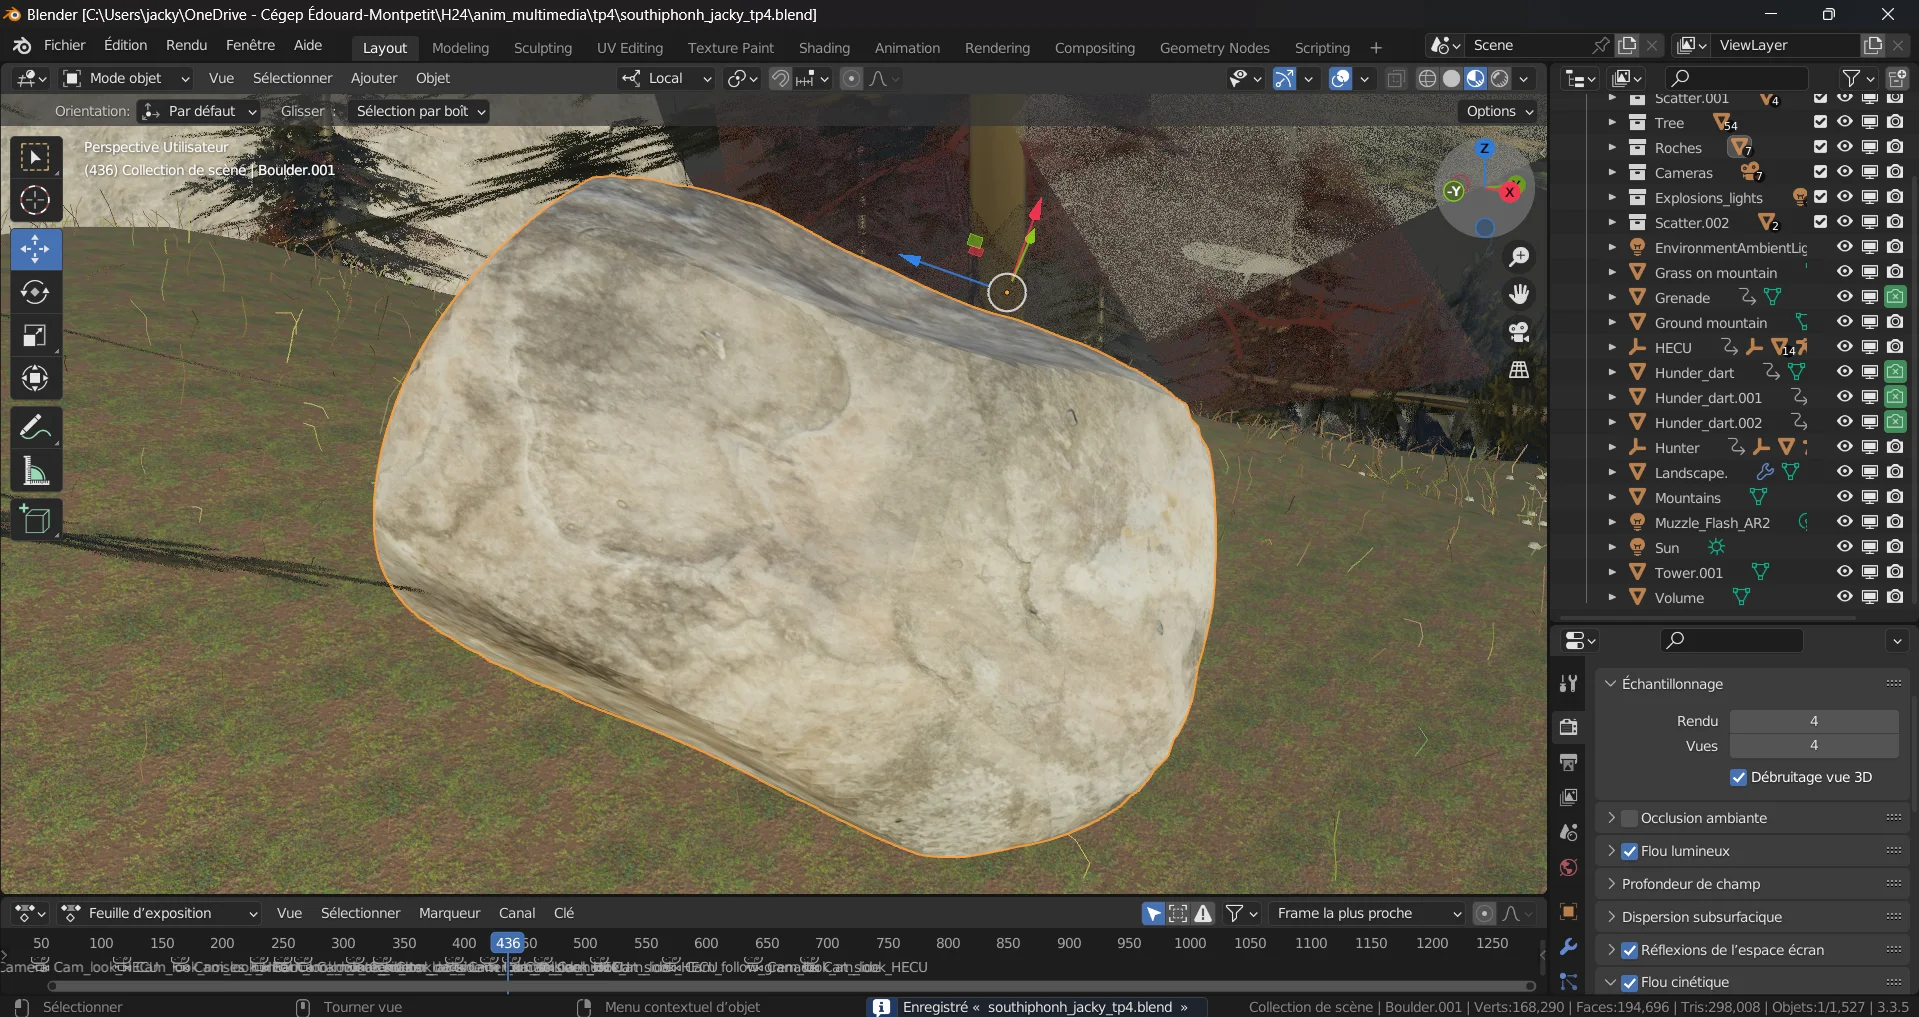
Task: Switch to solid viewport shading
Action: pos(1452,78)
